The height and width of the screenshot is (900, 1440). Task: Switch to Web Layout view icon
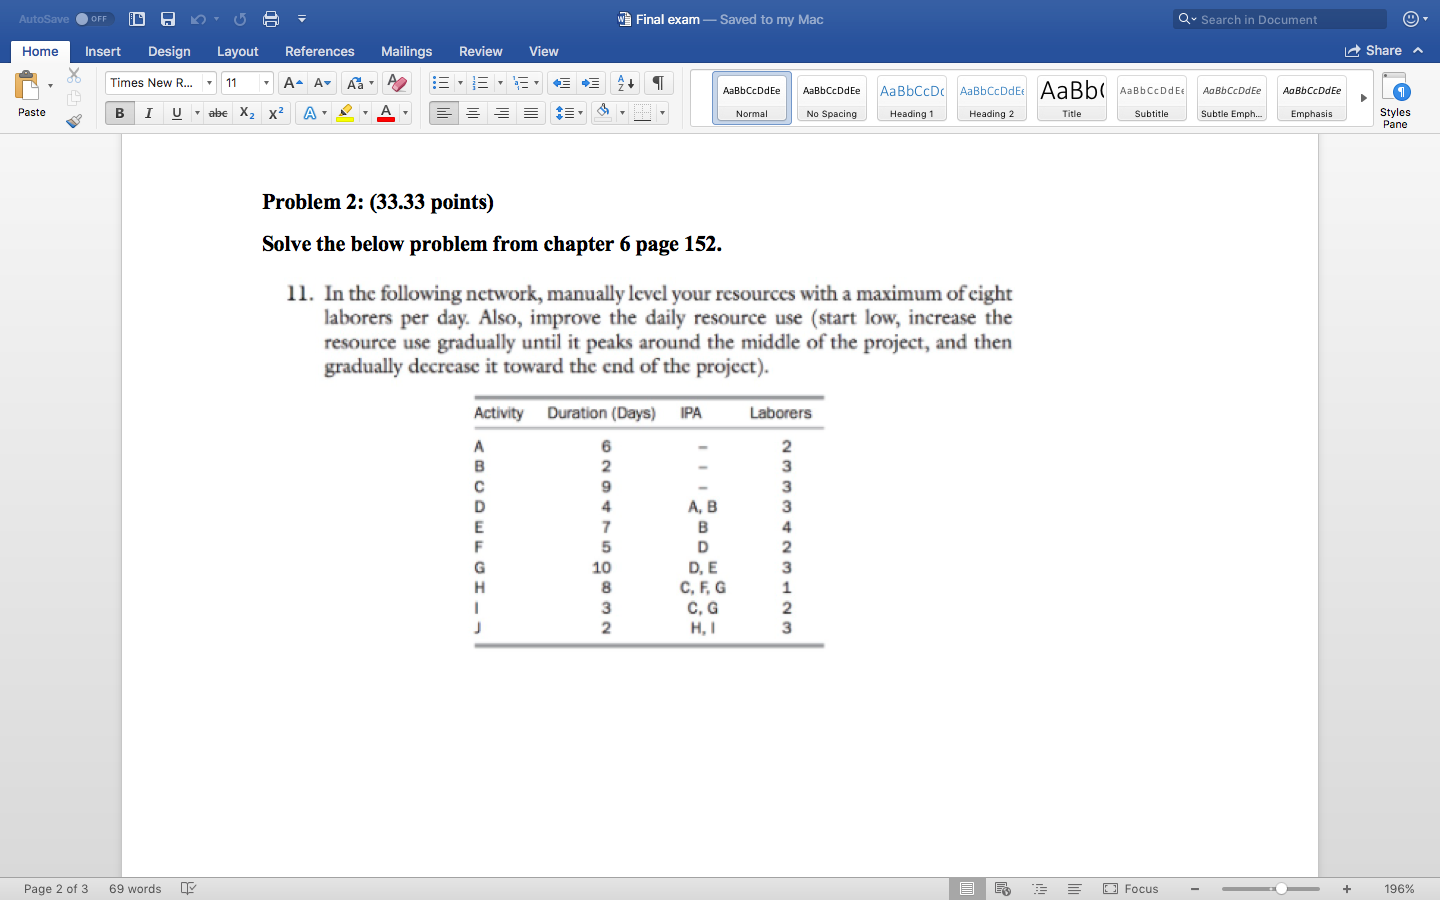click(x=1003, y=888)
